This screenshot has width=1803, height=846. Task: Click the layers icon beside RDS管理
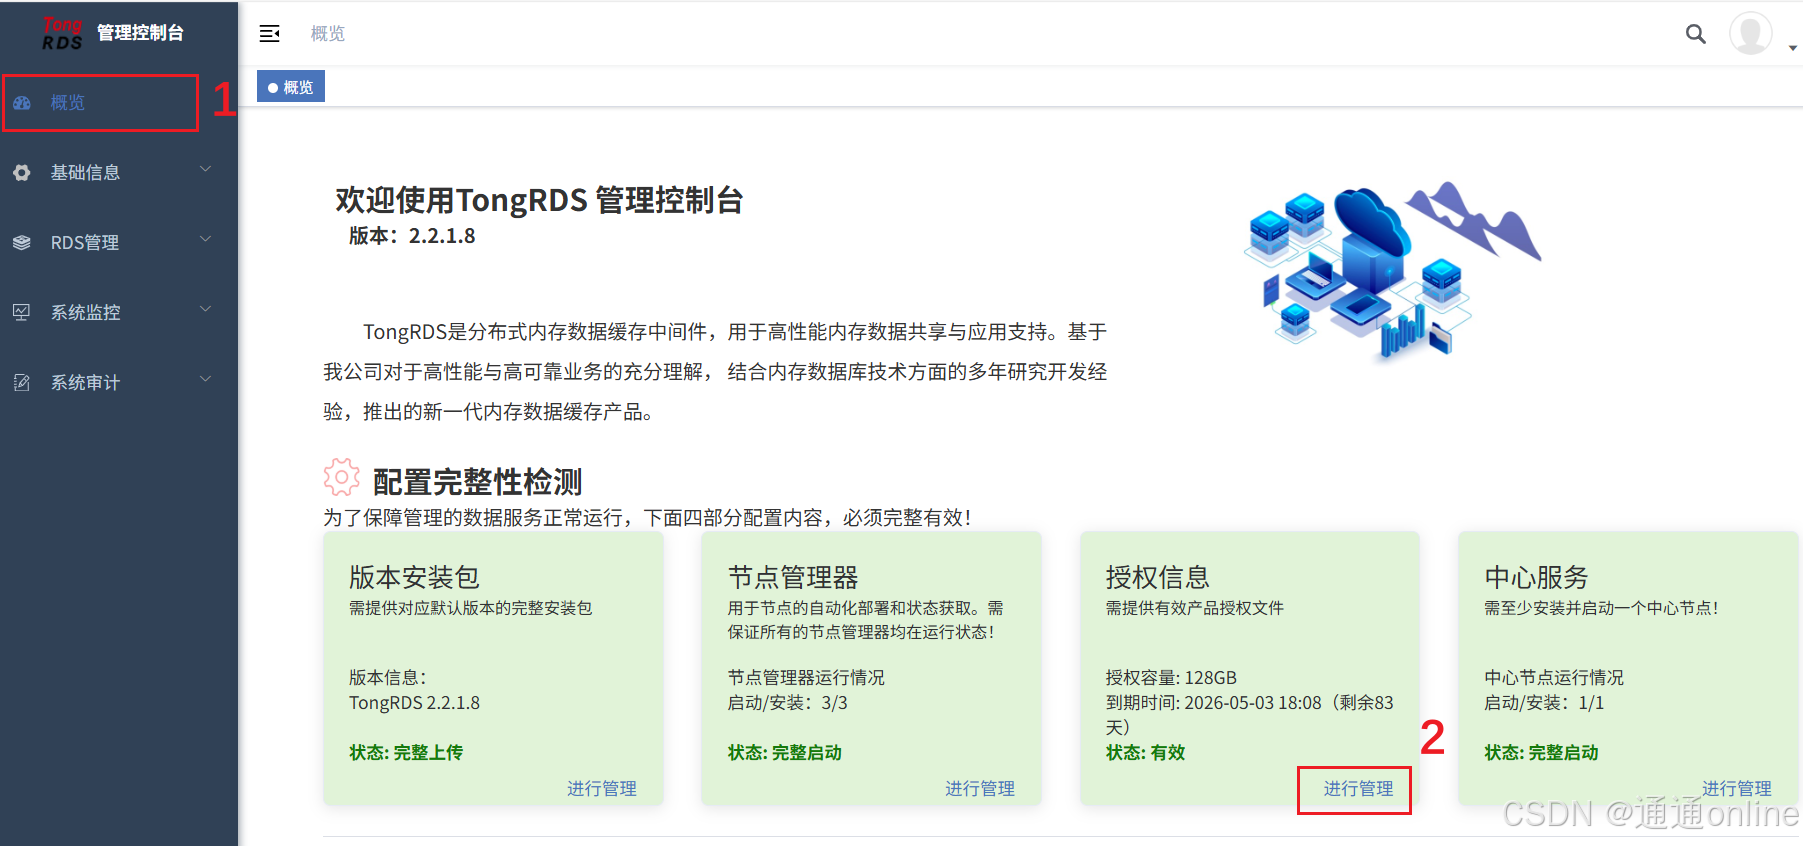coord(22,243)
